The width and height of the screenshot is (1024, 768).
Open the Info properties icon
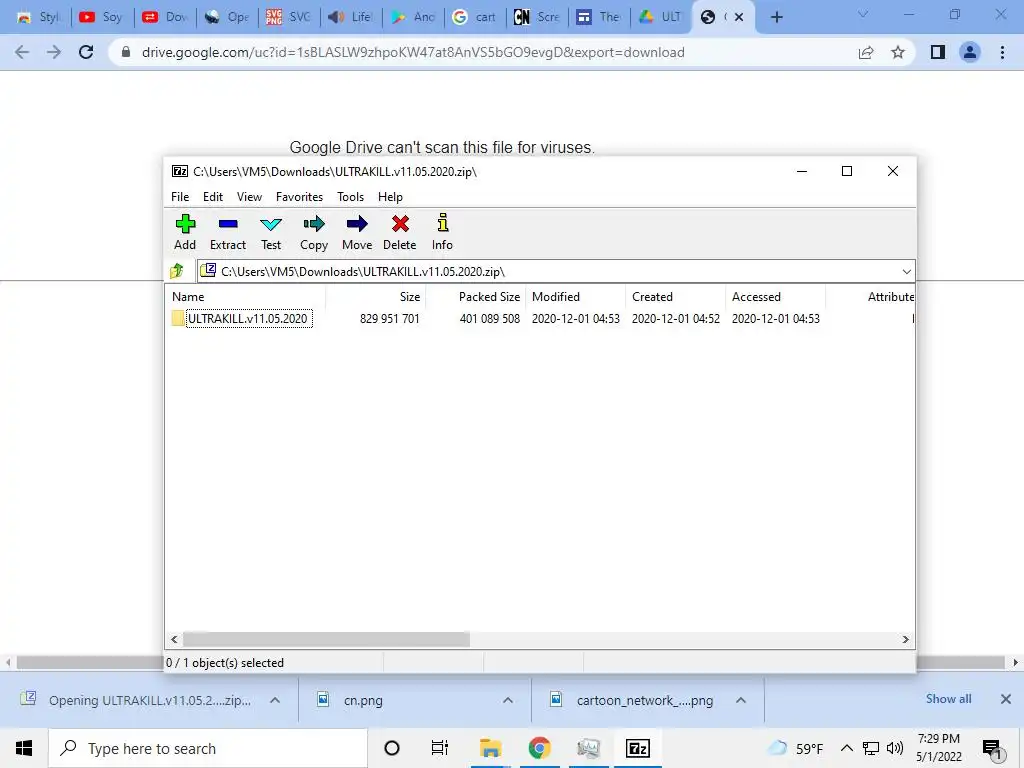(x=442, y=223)
